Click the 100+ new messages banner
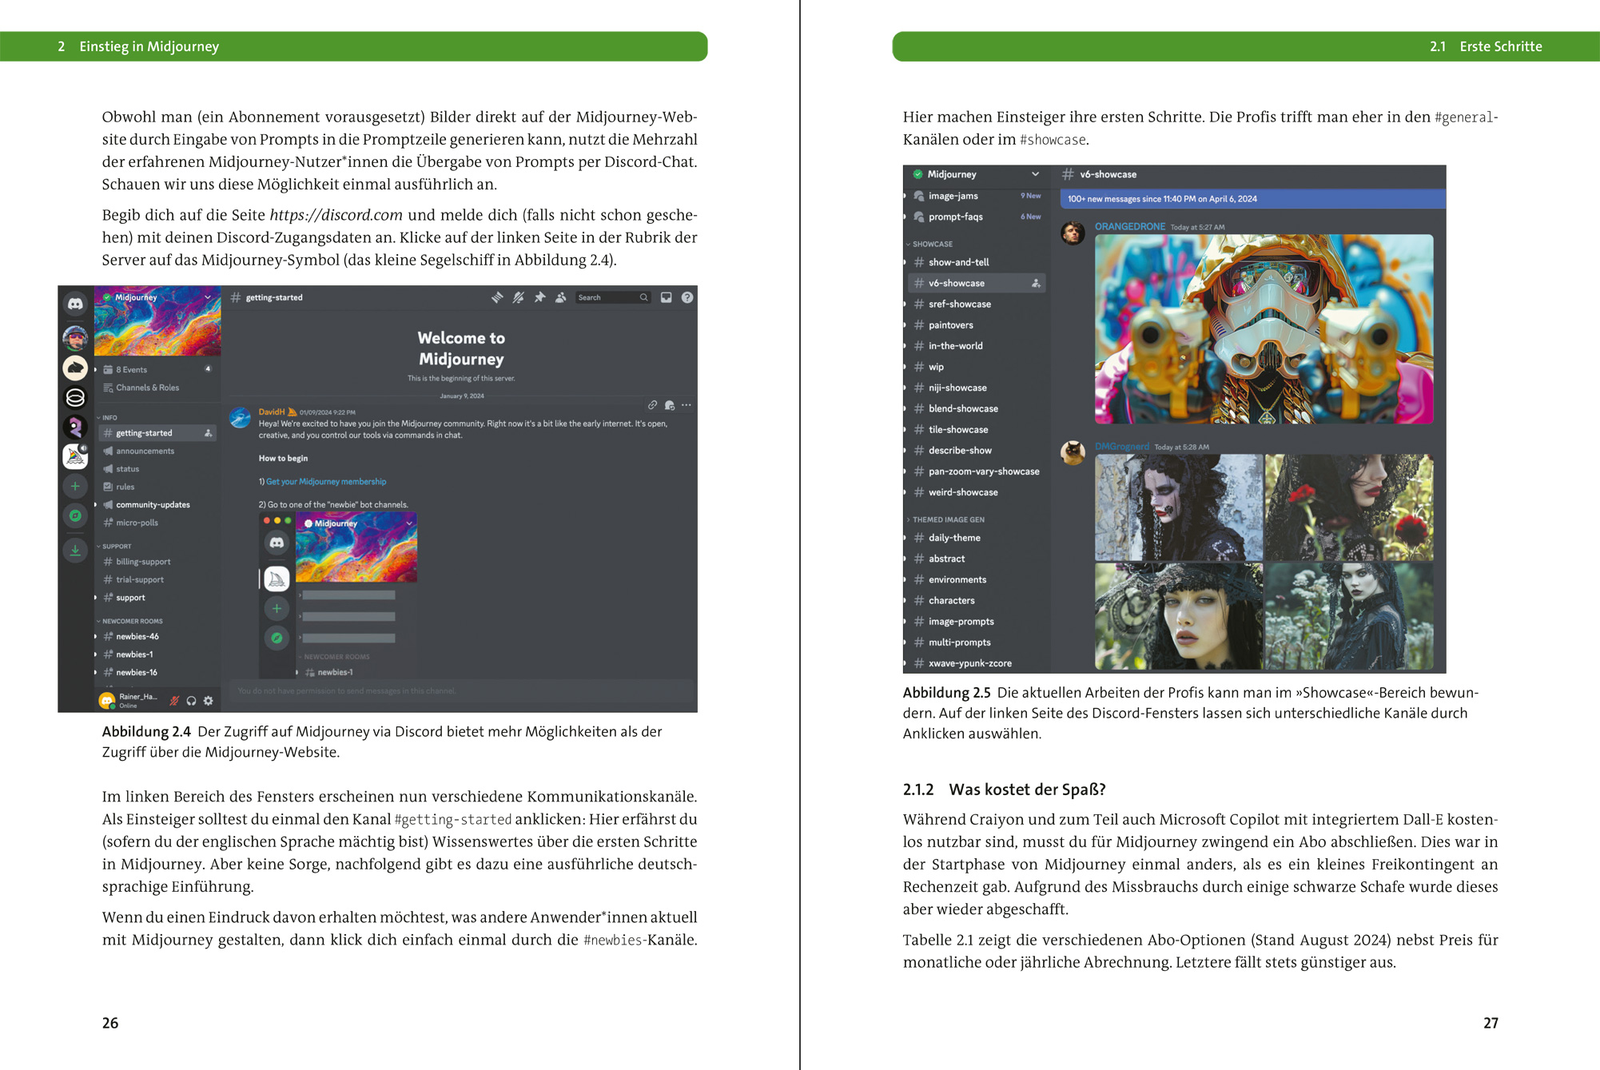 (1252, 199)
